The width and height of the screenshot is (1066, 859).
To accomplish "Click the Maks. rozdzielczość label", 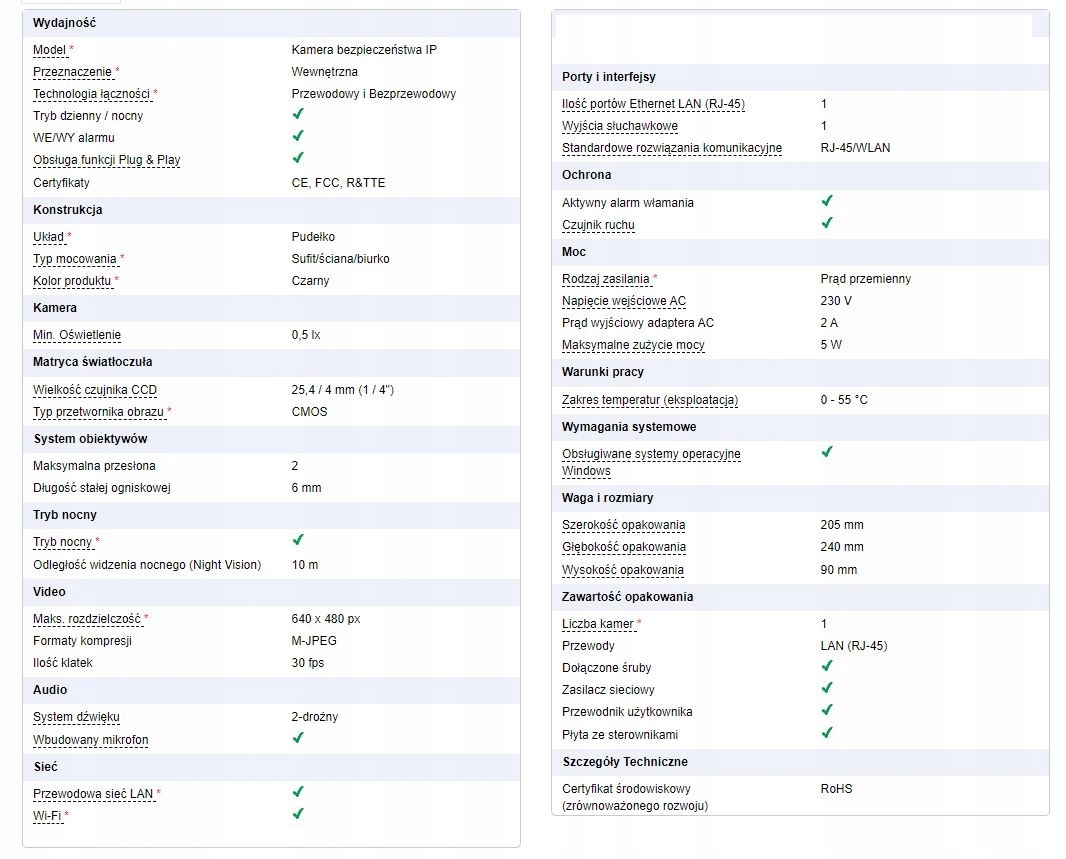I will [x=87, y=619].
